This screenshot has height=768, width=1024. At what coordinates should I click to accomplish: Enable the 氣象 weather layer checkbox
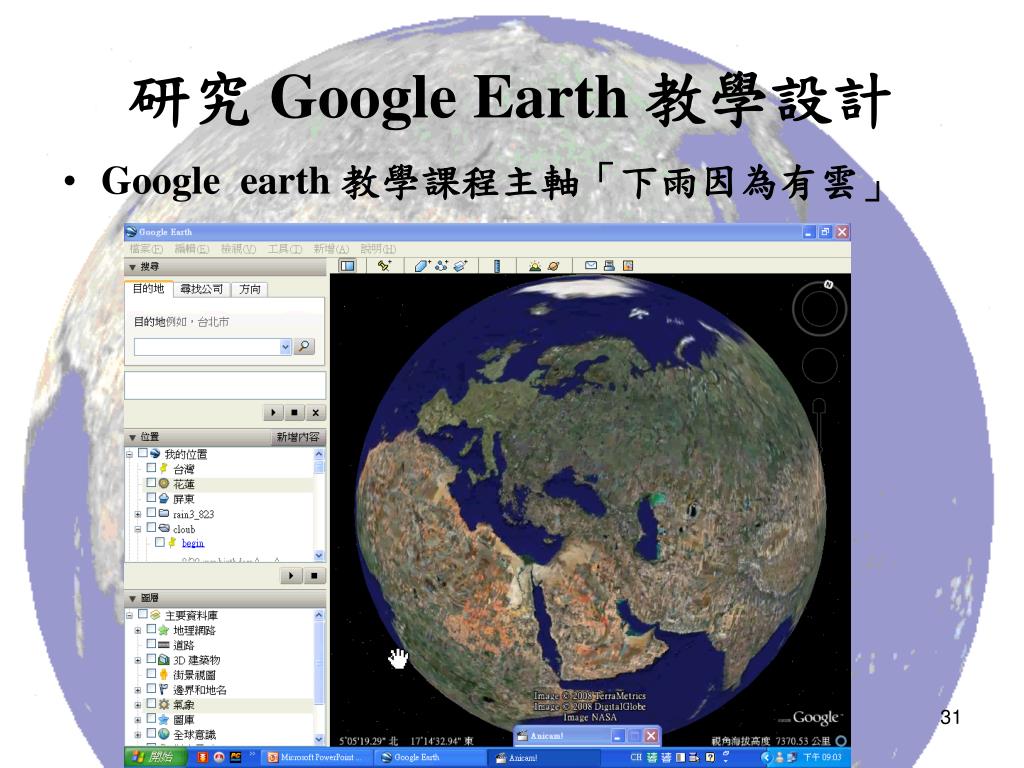click(x=152, y=704)
